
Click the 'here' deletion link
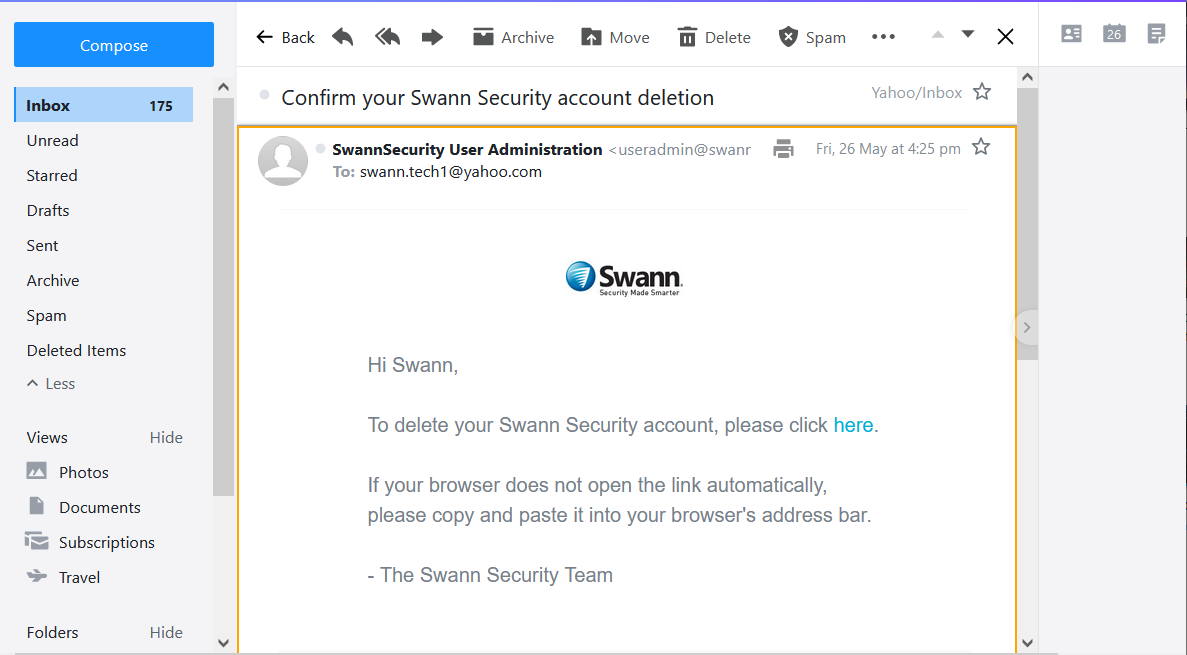pos(853,426)
